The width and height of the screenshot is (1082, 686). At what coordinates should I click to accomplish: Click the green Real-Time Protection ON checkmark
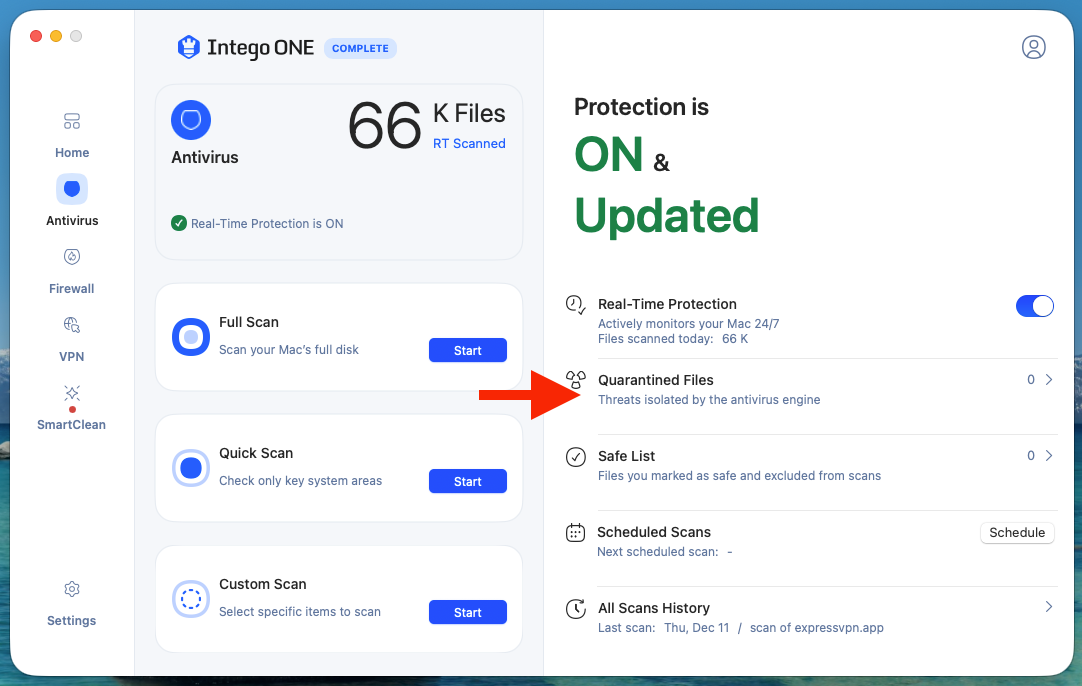click(179, 223)
